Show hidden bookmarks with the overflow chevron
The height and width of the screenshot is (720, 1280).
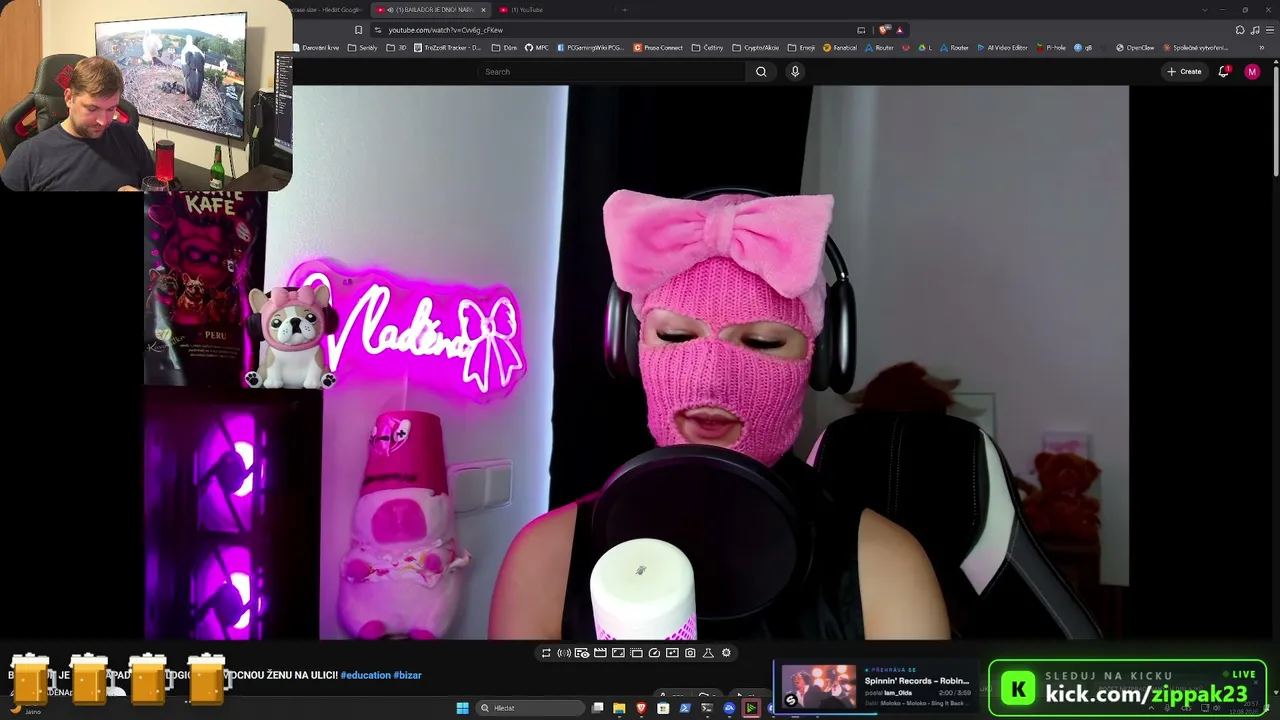[x=1262, y=48]
